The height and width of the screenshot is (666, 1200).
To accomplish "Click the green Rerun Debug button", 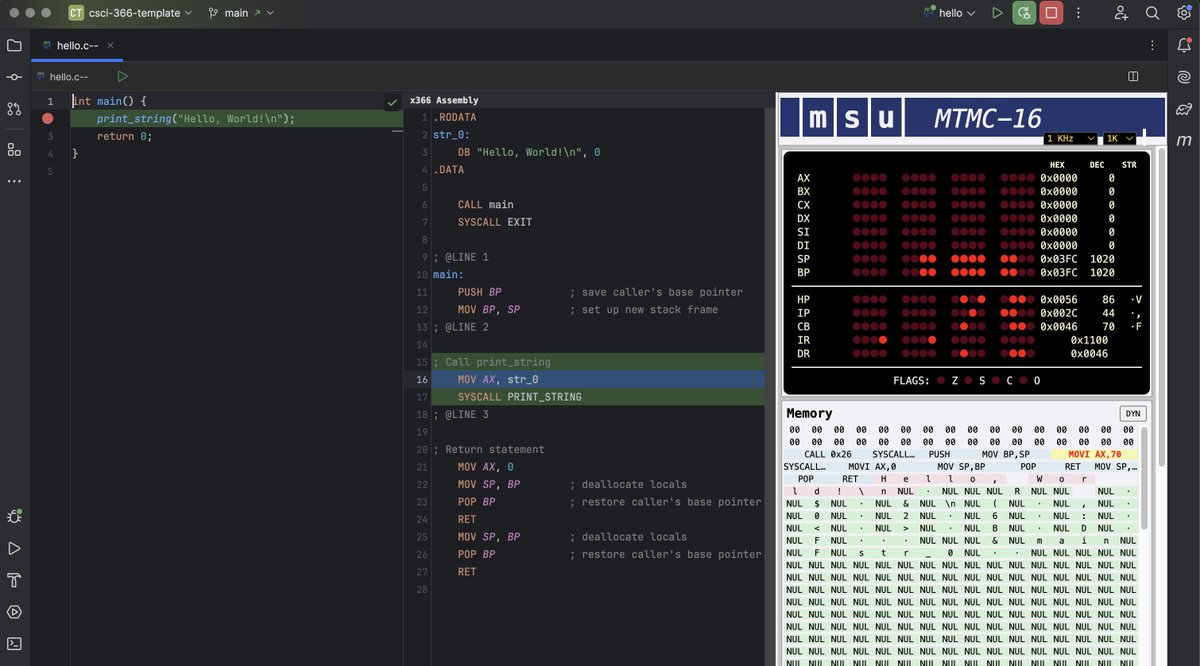I will click(1024, 13).
